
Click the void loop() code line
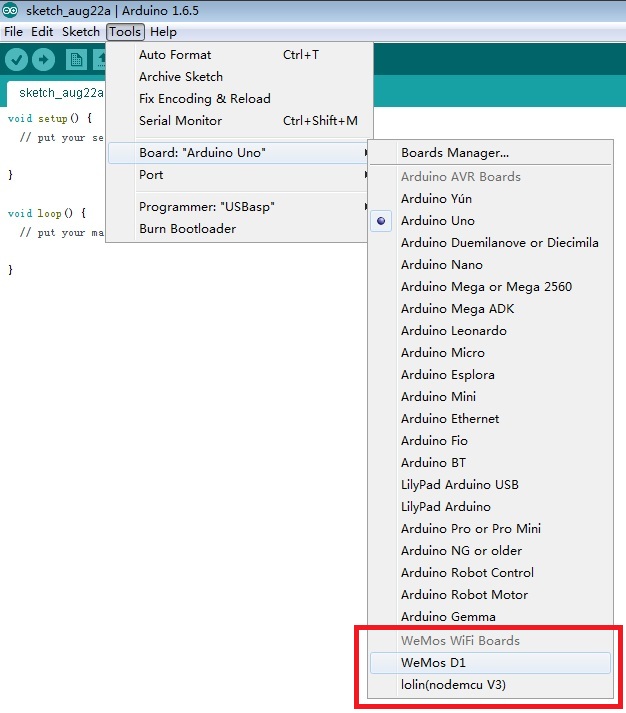click(47, 213)
